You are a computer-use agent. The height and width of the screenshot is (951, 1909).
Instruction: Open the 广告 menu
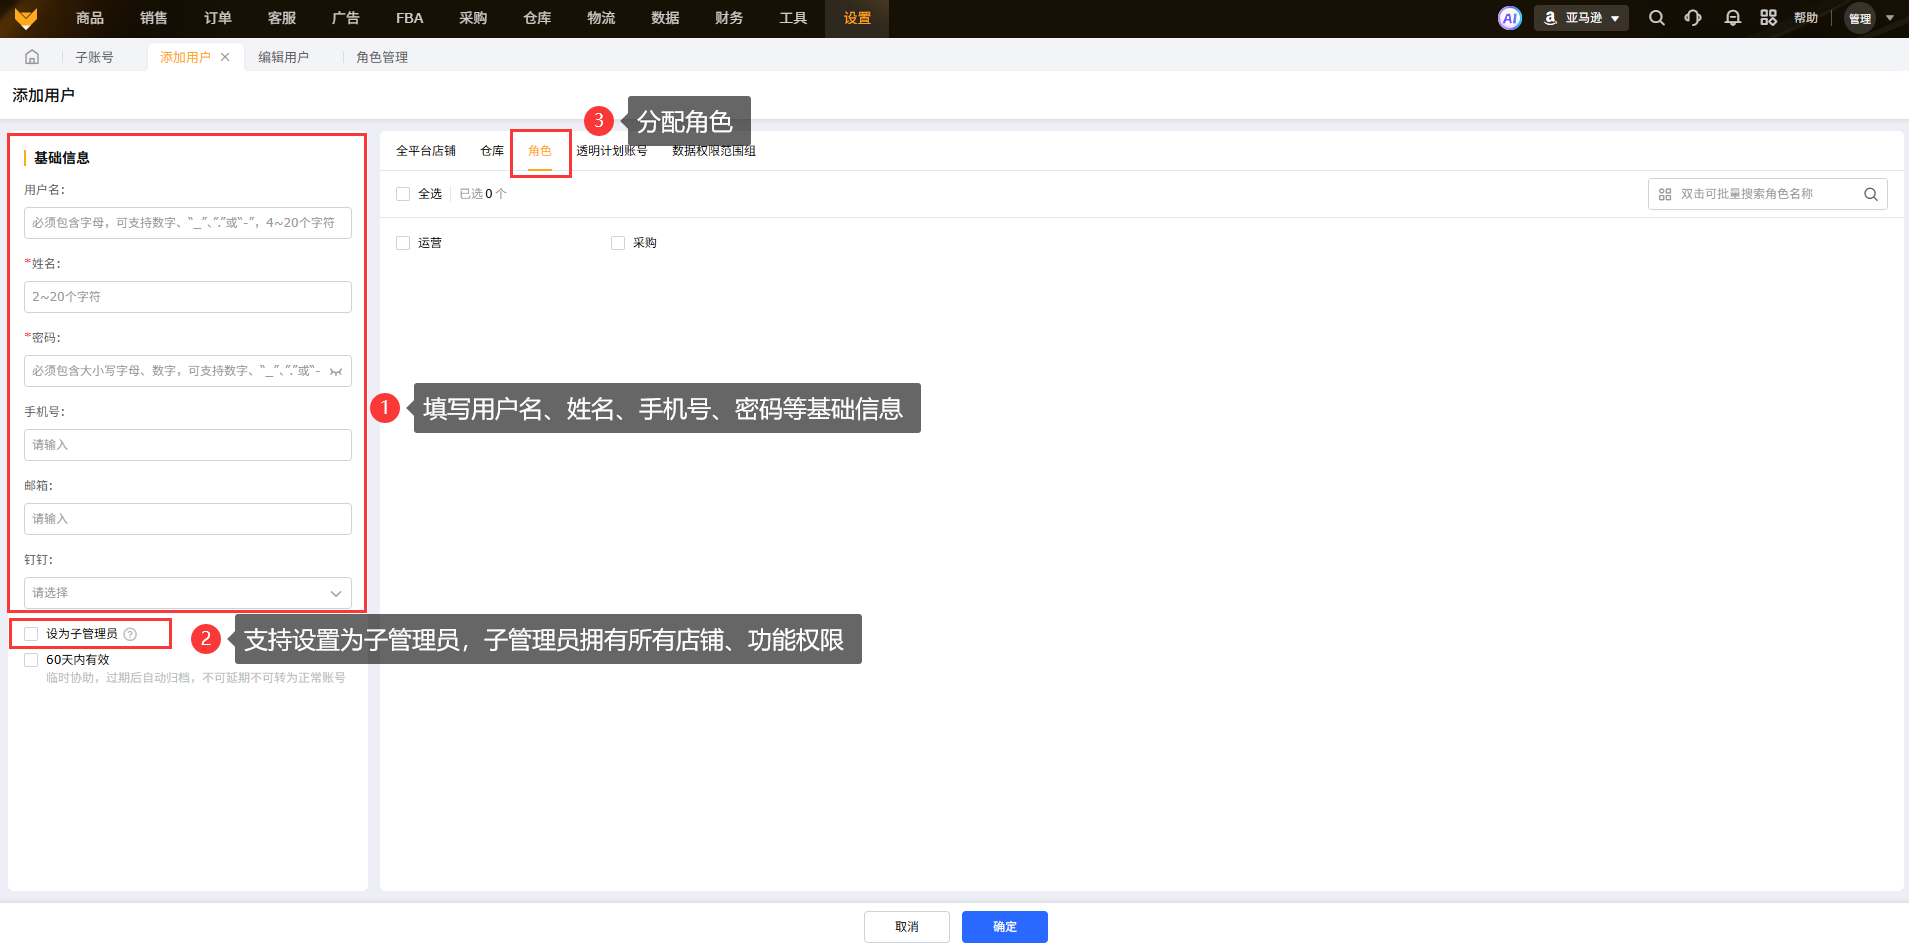pos(346,18)
